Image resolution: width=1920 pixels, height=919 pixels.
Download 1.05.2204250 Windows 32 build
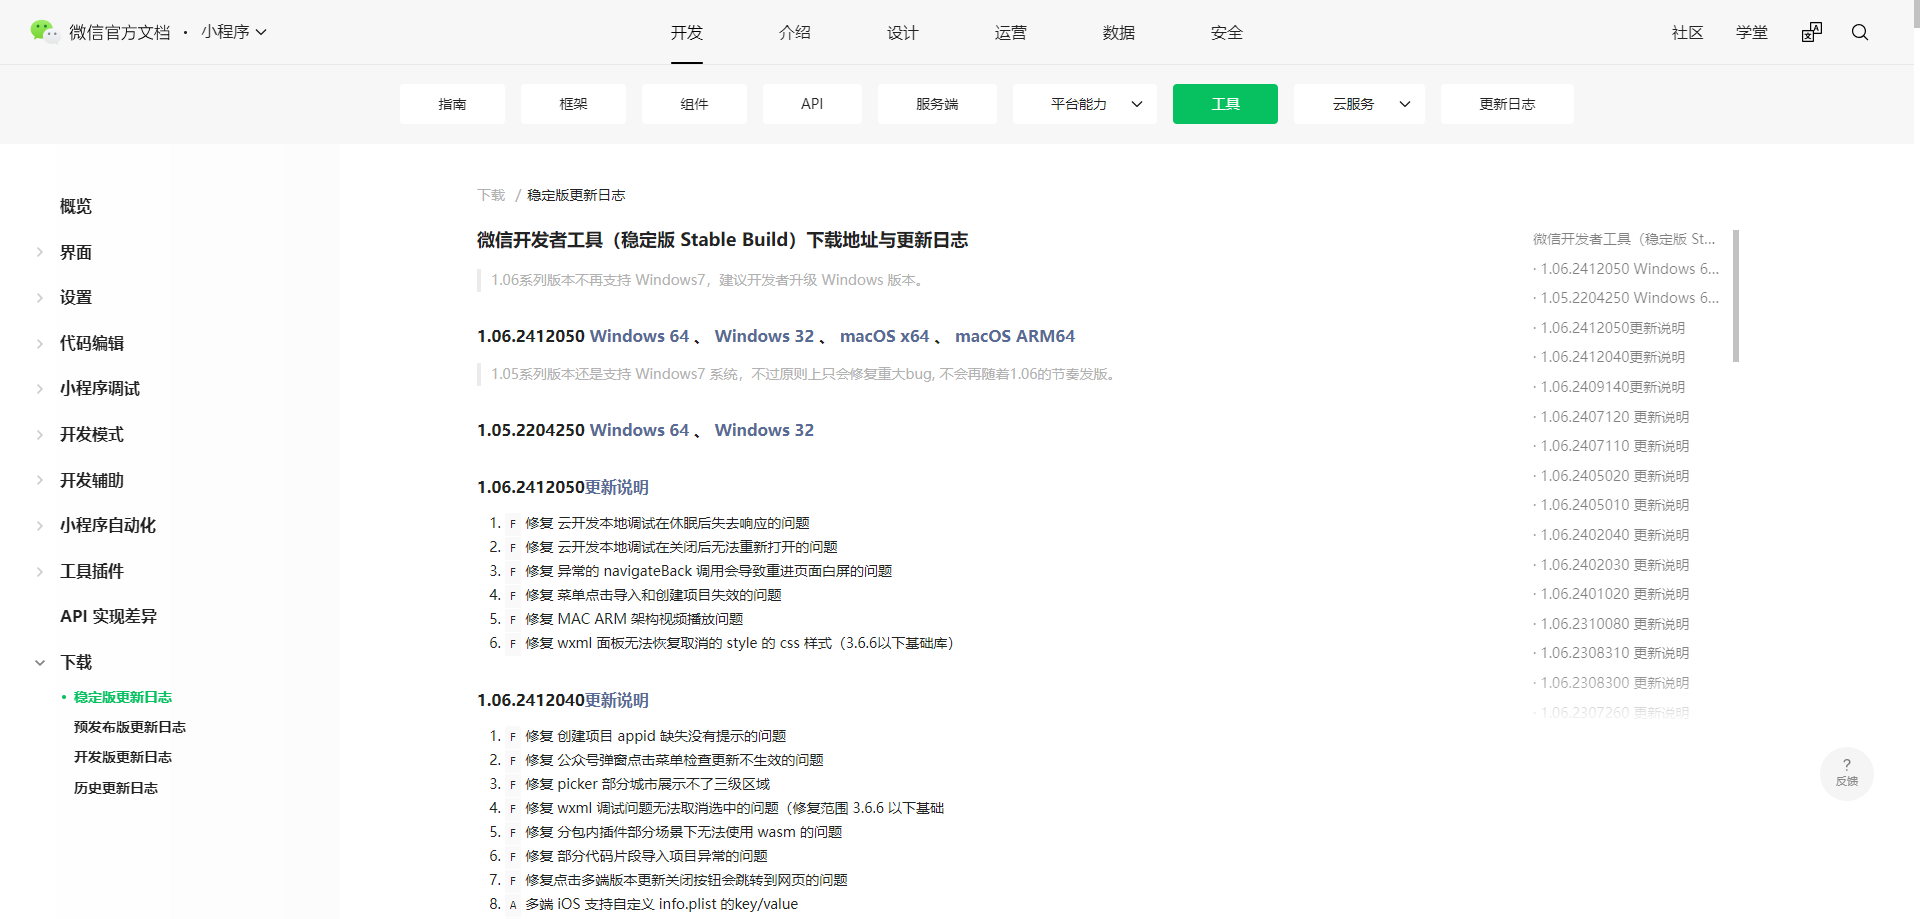(x=764, y=430)
